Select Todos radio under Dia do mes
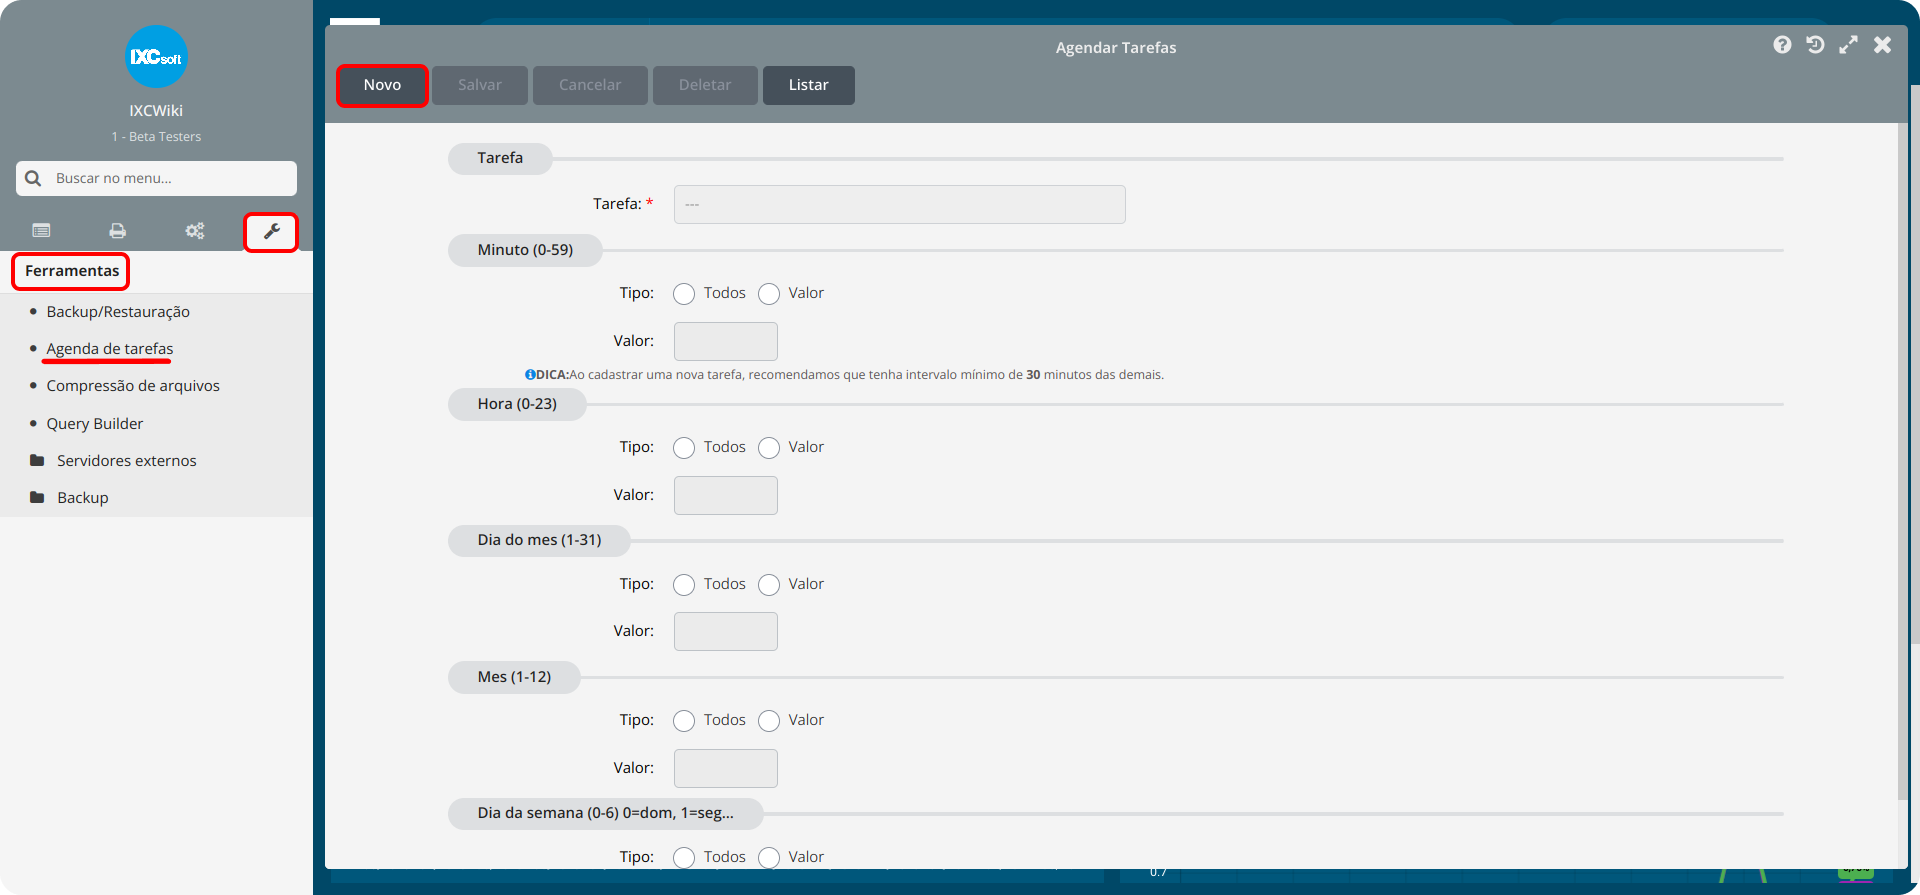 684,585
